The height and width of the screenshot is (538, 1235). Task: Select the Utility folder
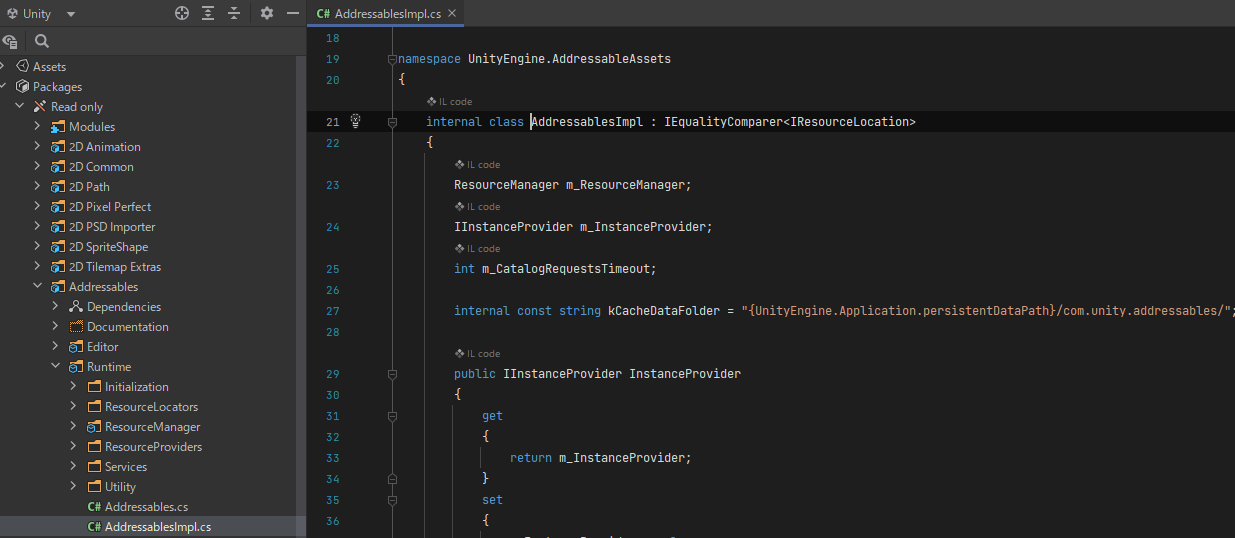pos(120,486)
